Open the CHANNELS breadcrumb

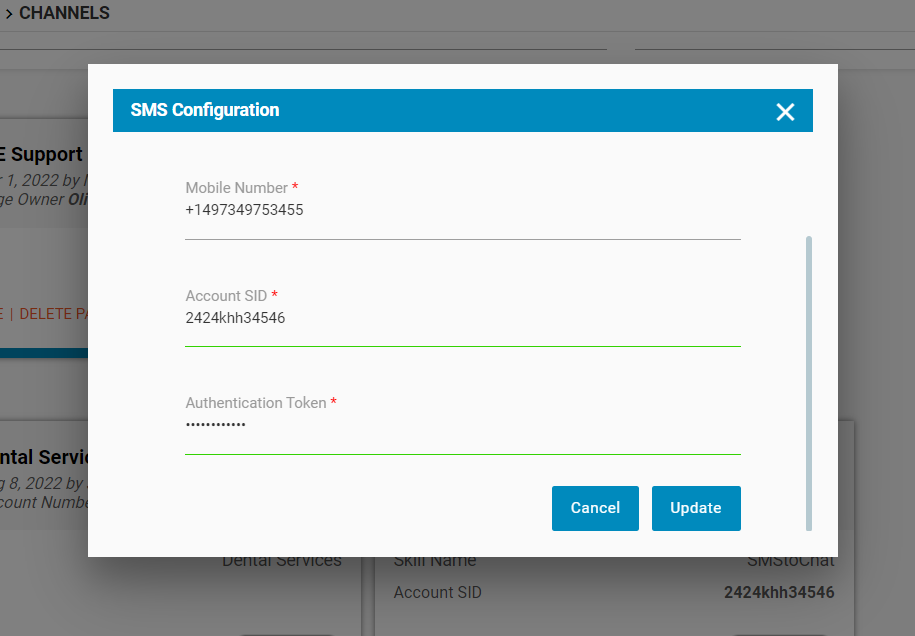click(64, 14)
